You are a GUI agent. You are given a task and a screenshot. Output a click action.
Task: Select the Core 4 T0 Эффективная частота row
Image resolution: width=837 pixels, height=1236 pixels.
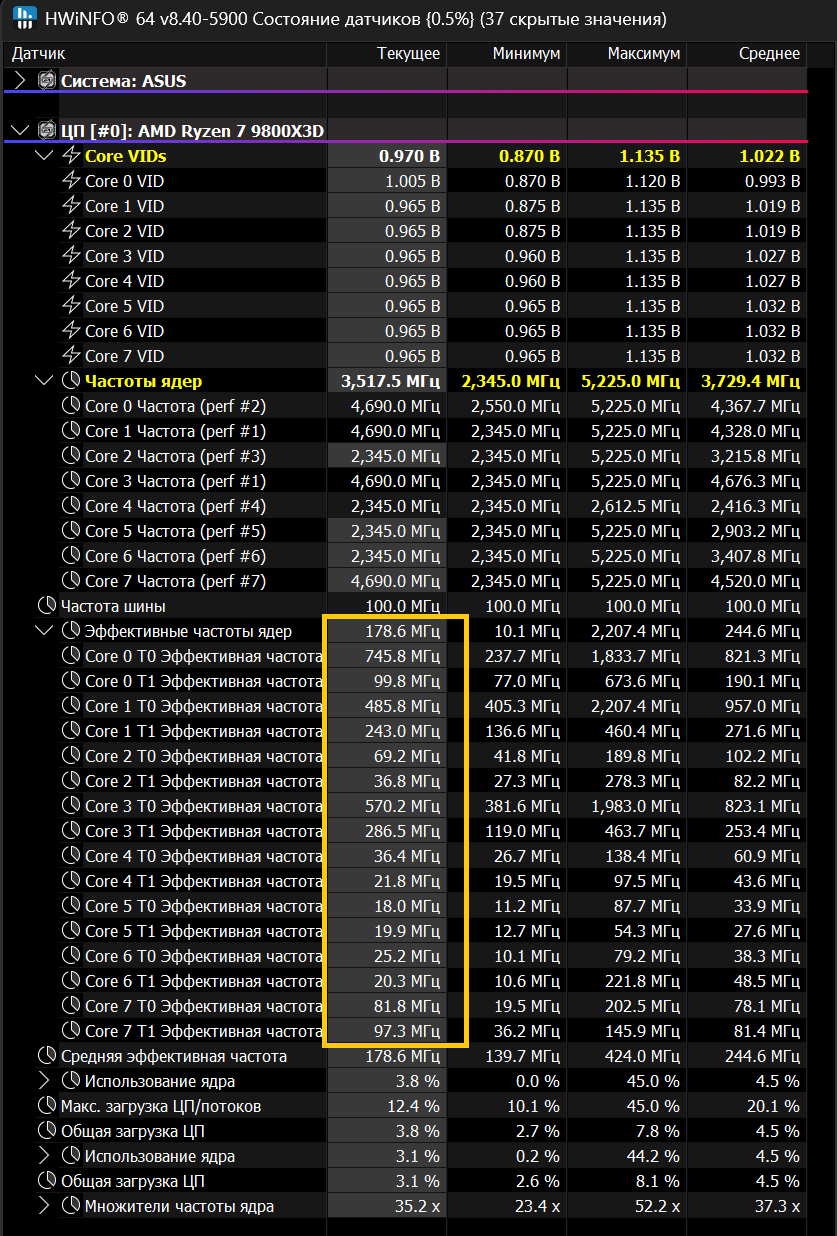click(406, 855)
